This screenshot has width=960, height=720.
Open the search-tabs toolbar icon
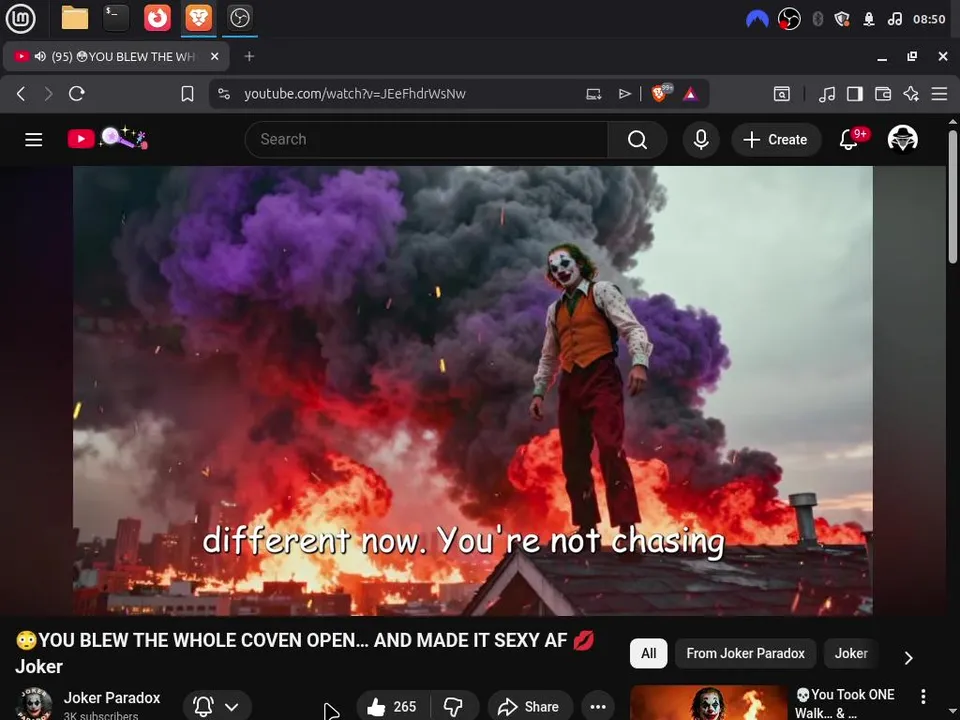[782, 94]
